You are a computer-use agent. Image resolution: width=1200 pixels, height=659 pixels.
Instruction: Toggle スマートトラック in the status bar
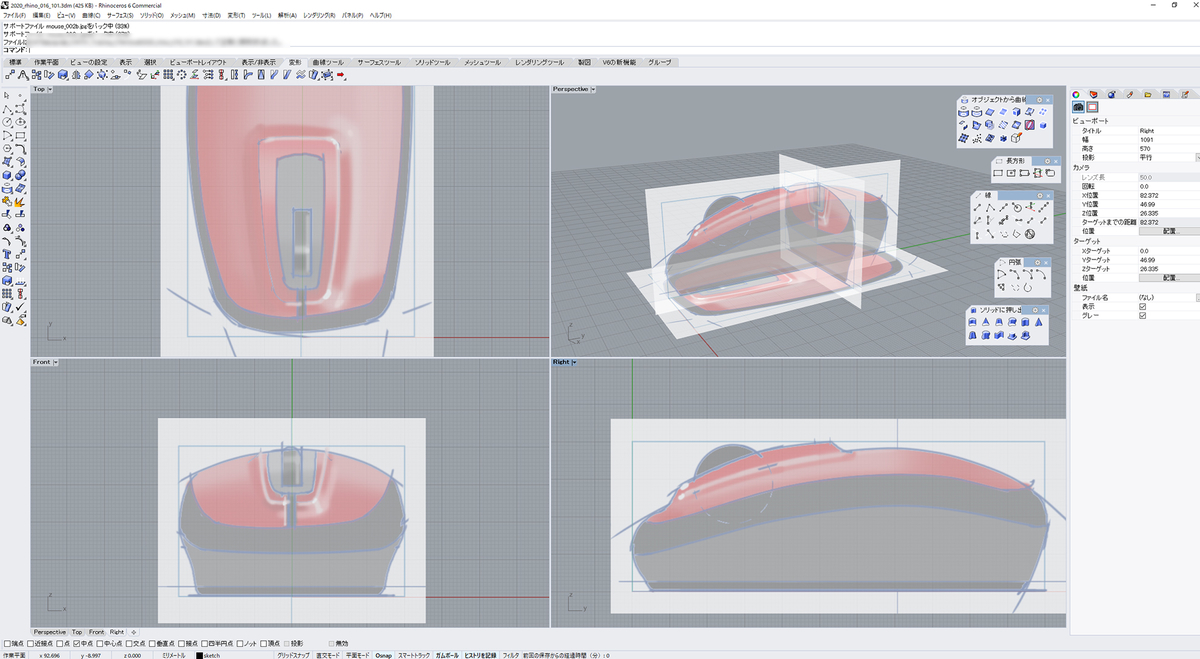pyautogui.click(x=414, y=655)
